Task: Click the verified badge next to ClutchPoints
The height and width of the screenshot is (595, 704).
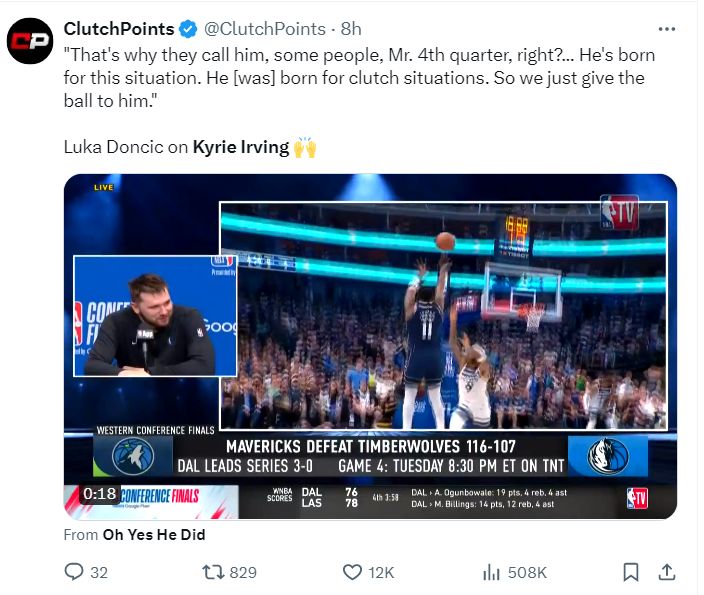Action: 188,29
